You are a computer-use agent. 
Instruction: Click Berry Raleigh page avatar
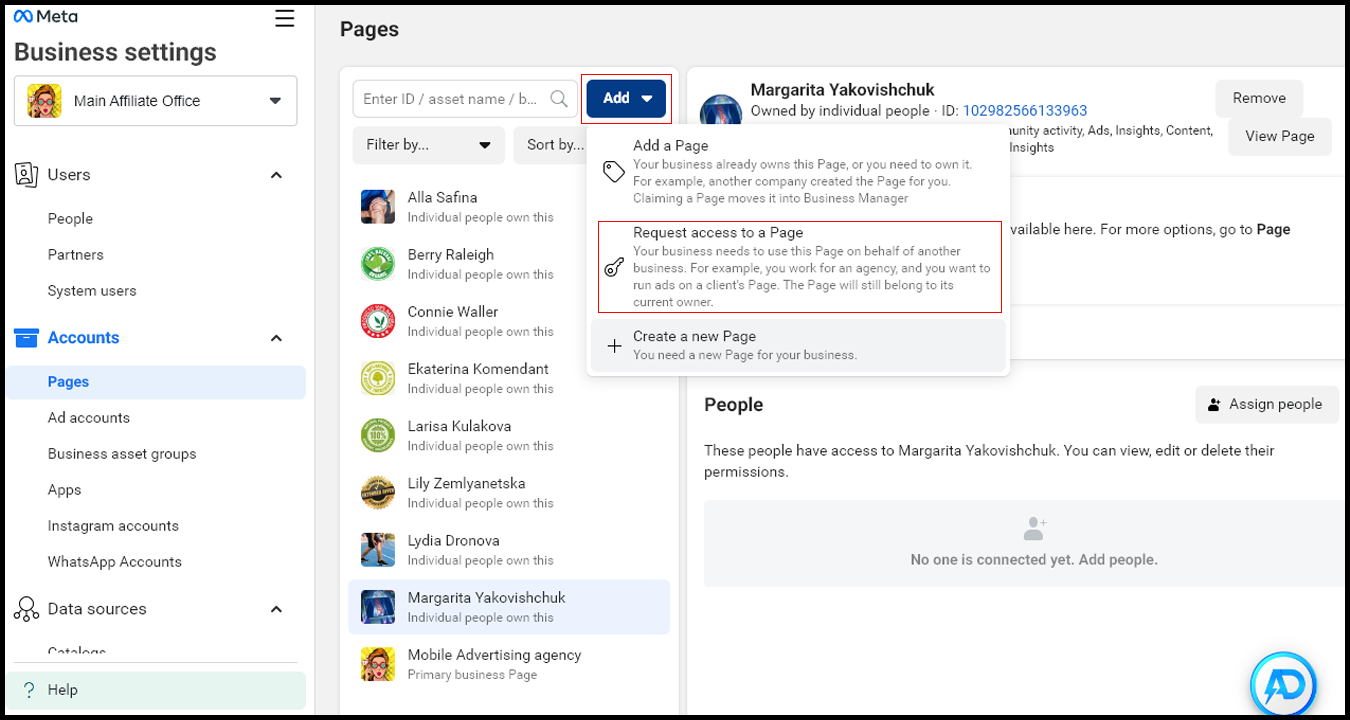coord(378,264)
